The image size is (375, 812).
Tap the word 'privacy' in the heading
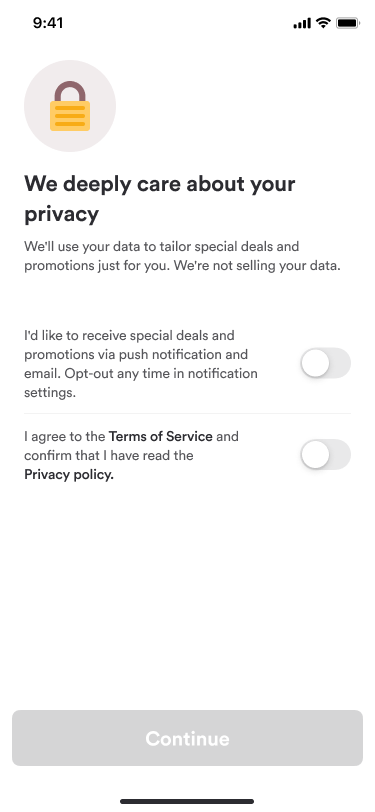click(x=61, y=214)
